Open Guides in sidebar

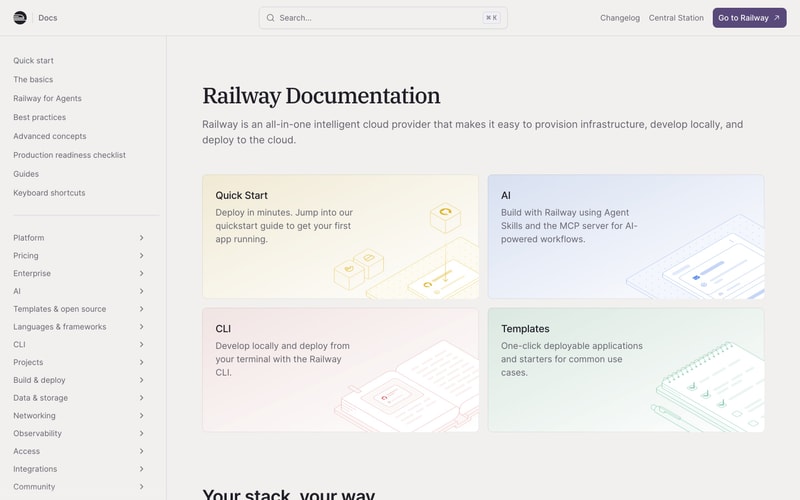click(26, 174)
